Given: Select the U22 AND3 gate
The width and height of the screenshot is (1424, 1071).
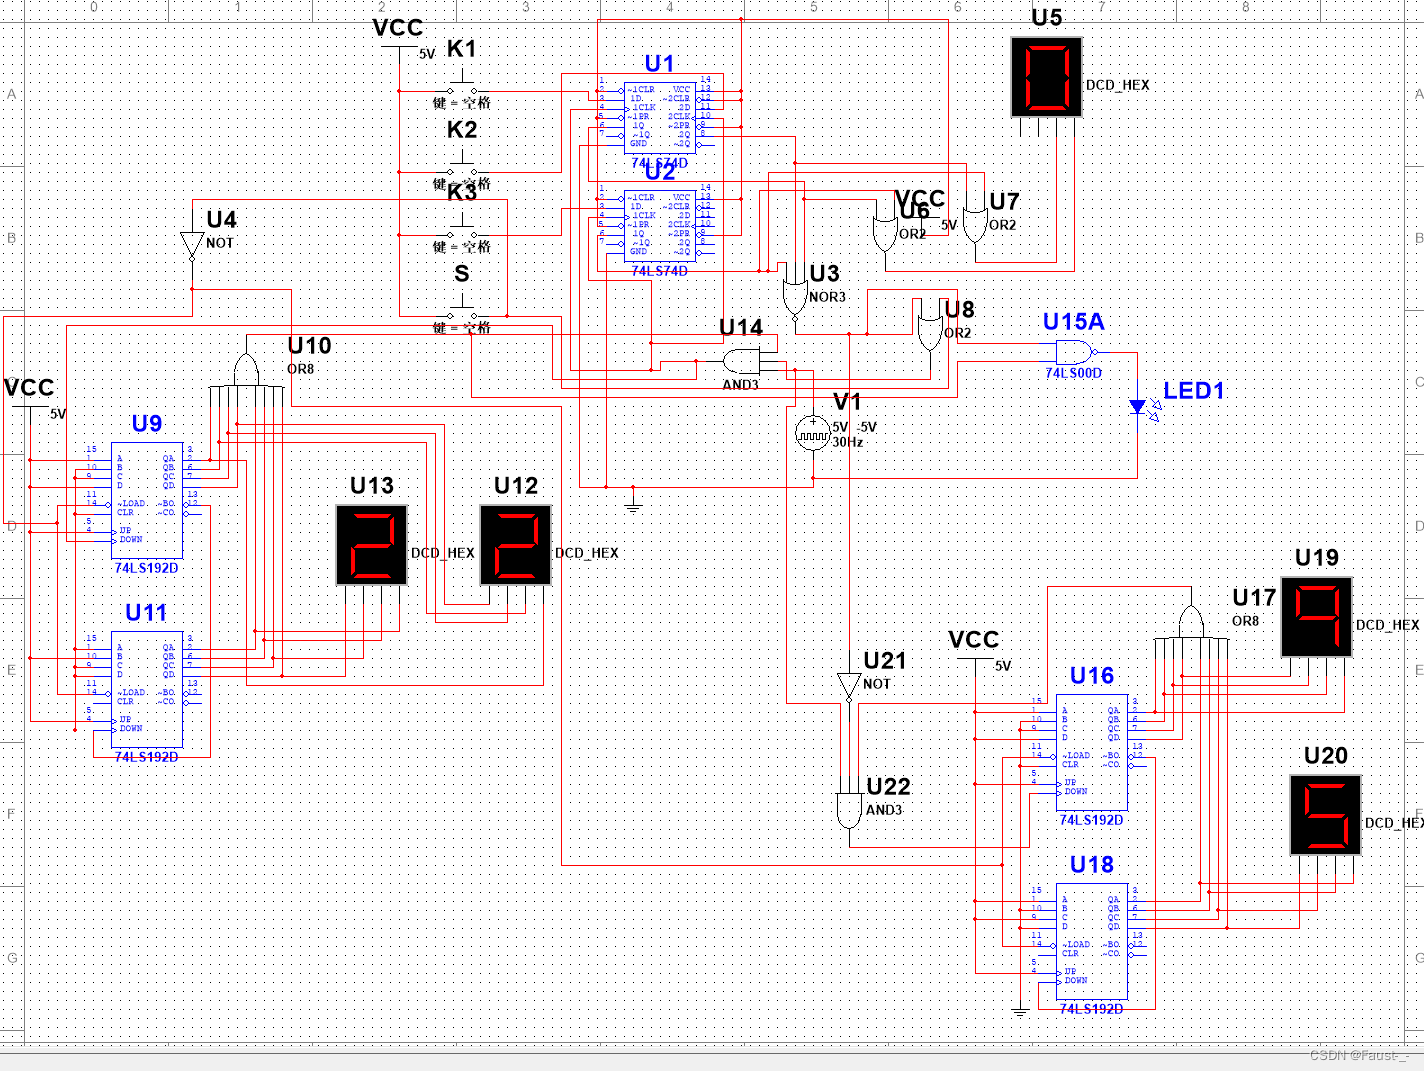Looking at the screenshot, I should point(849,809).
